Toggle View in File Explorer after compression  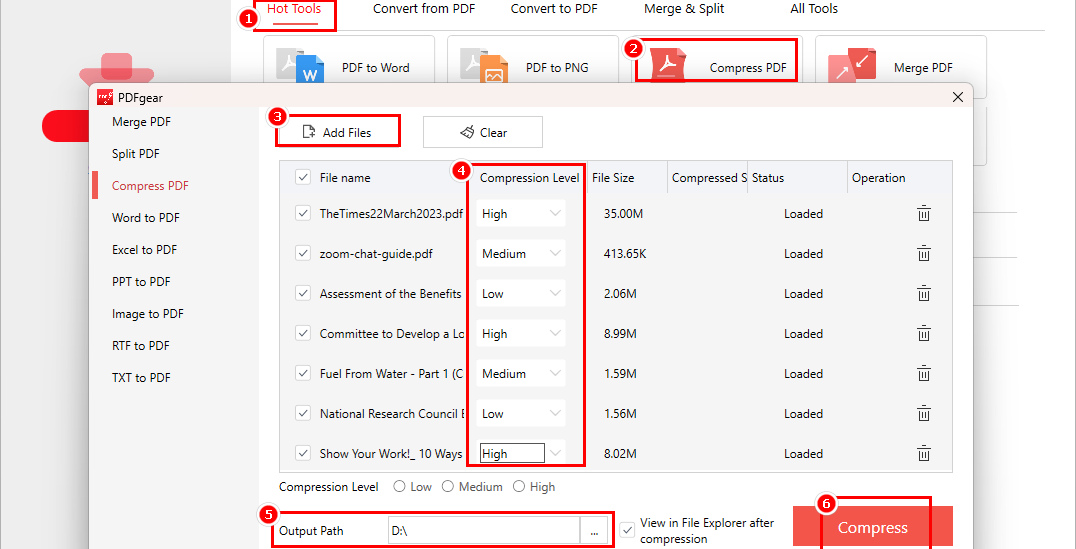[x=627, y=530]
